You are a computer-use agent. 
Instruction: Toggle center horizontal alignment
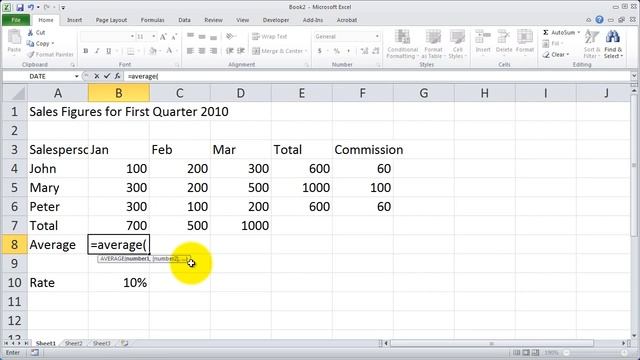tap(202, 51)
